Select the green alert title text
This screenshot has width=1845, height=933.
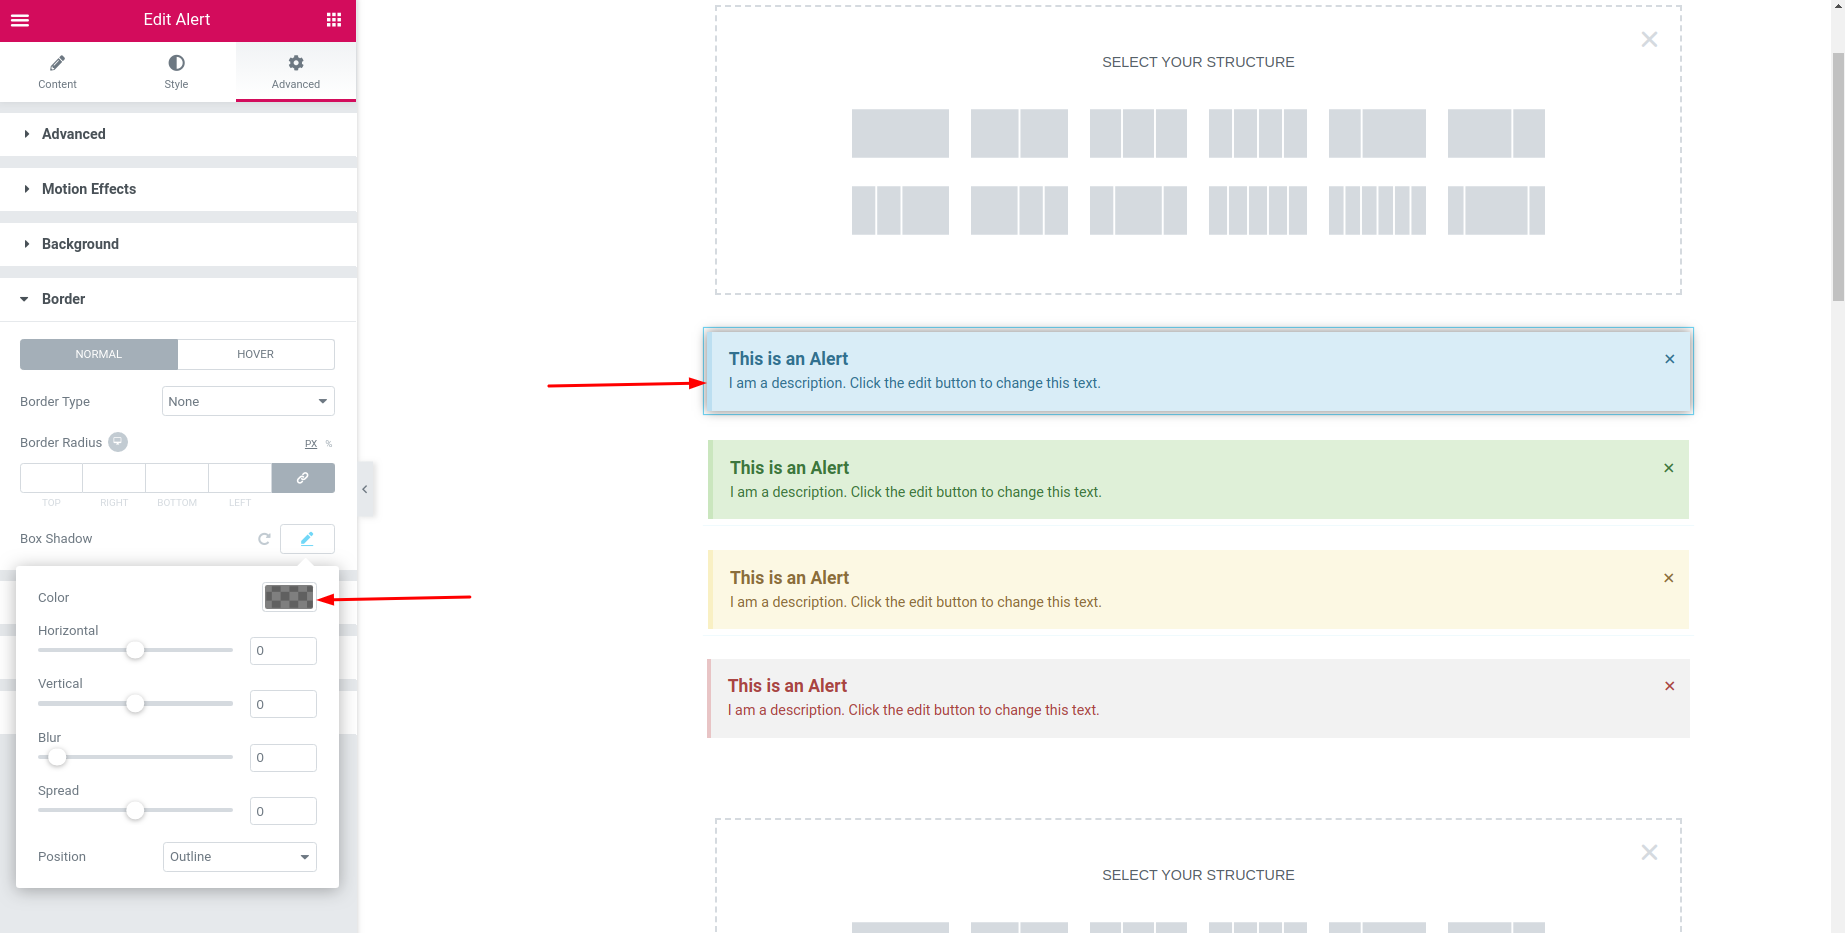coord(789,468)
